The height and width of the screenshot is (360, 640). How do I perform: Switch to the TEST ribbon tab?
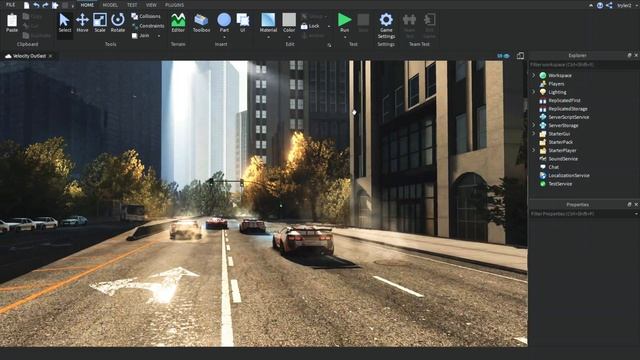[132, 5]
